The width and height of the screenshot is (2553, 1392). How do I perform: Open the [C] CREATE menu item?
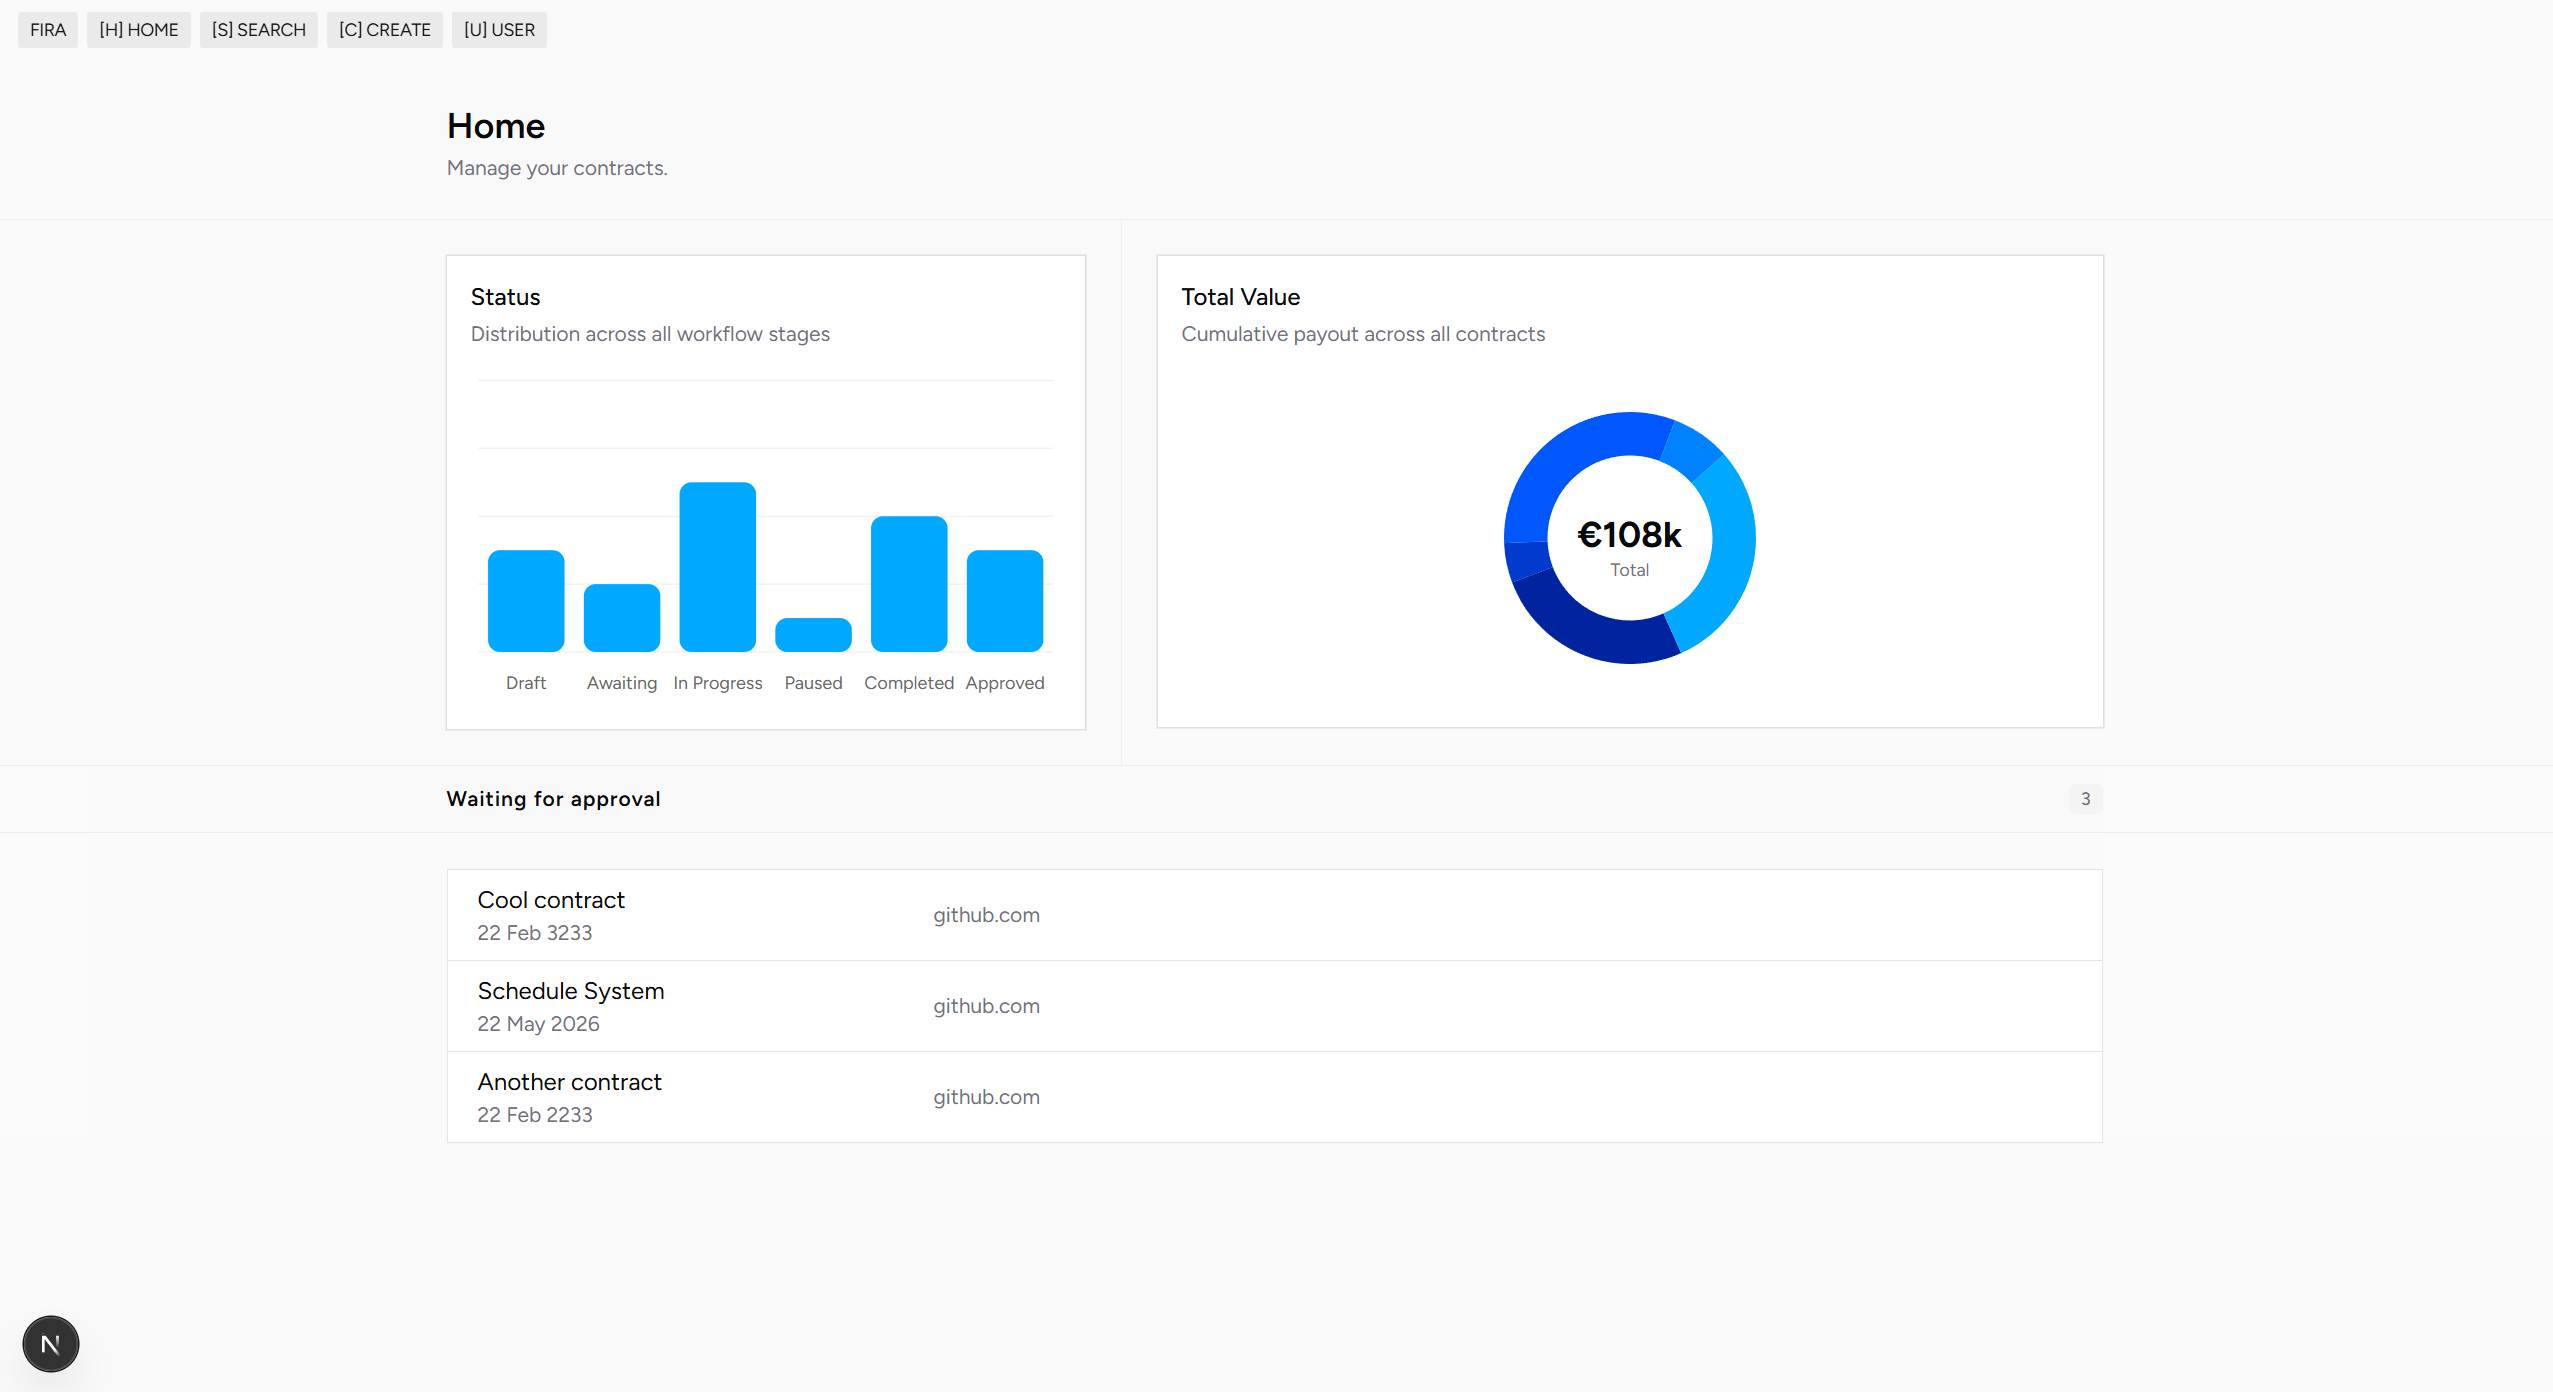(x=384, y=30)
